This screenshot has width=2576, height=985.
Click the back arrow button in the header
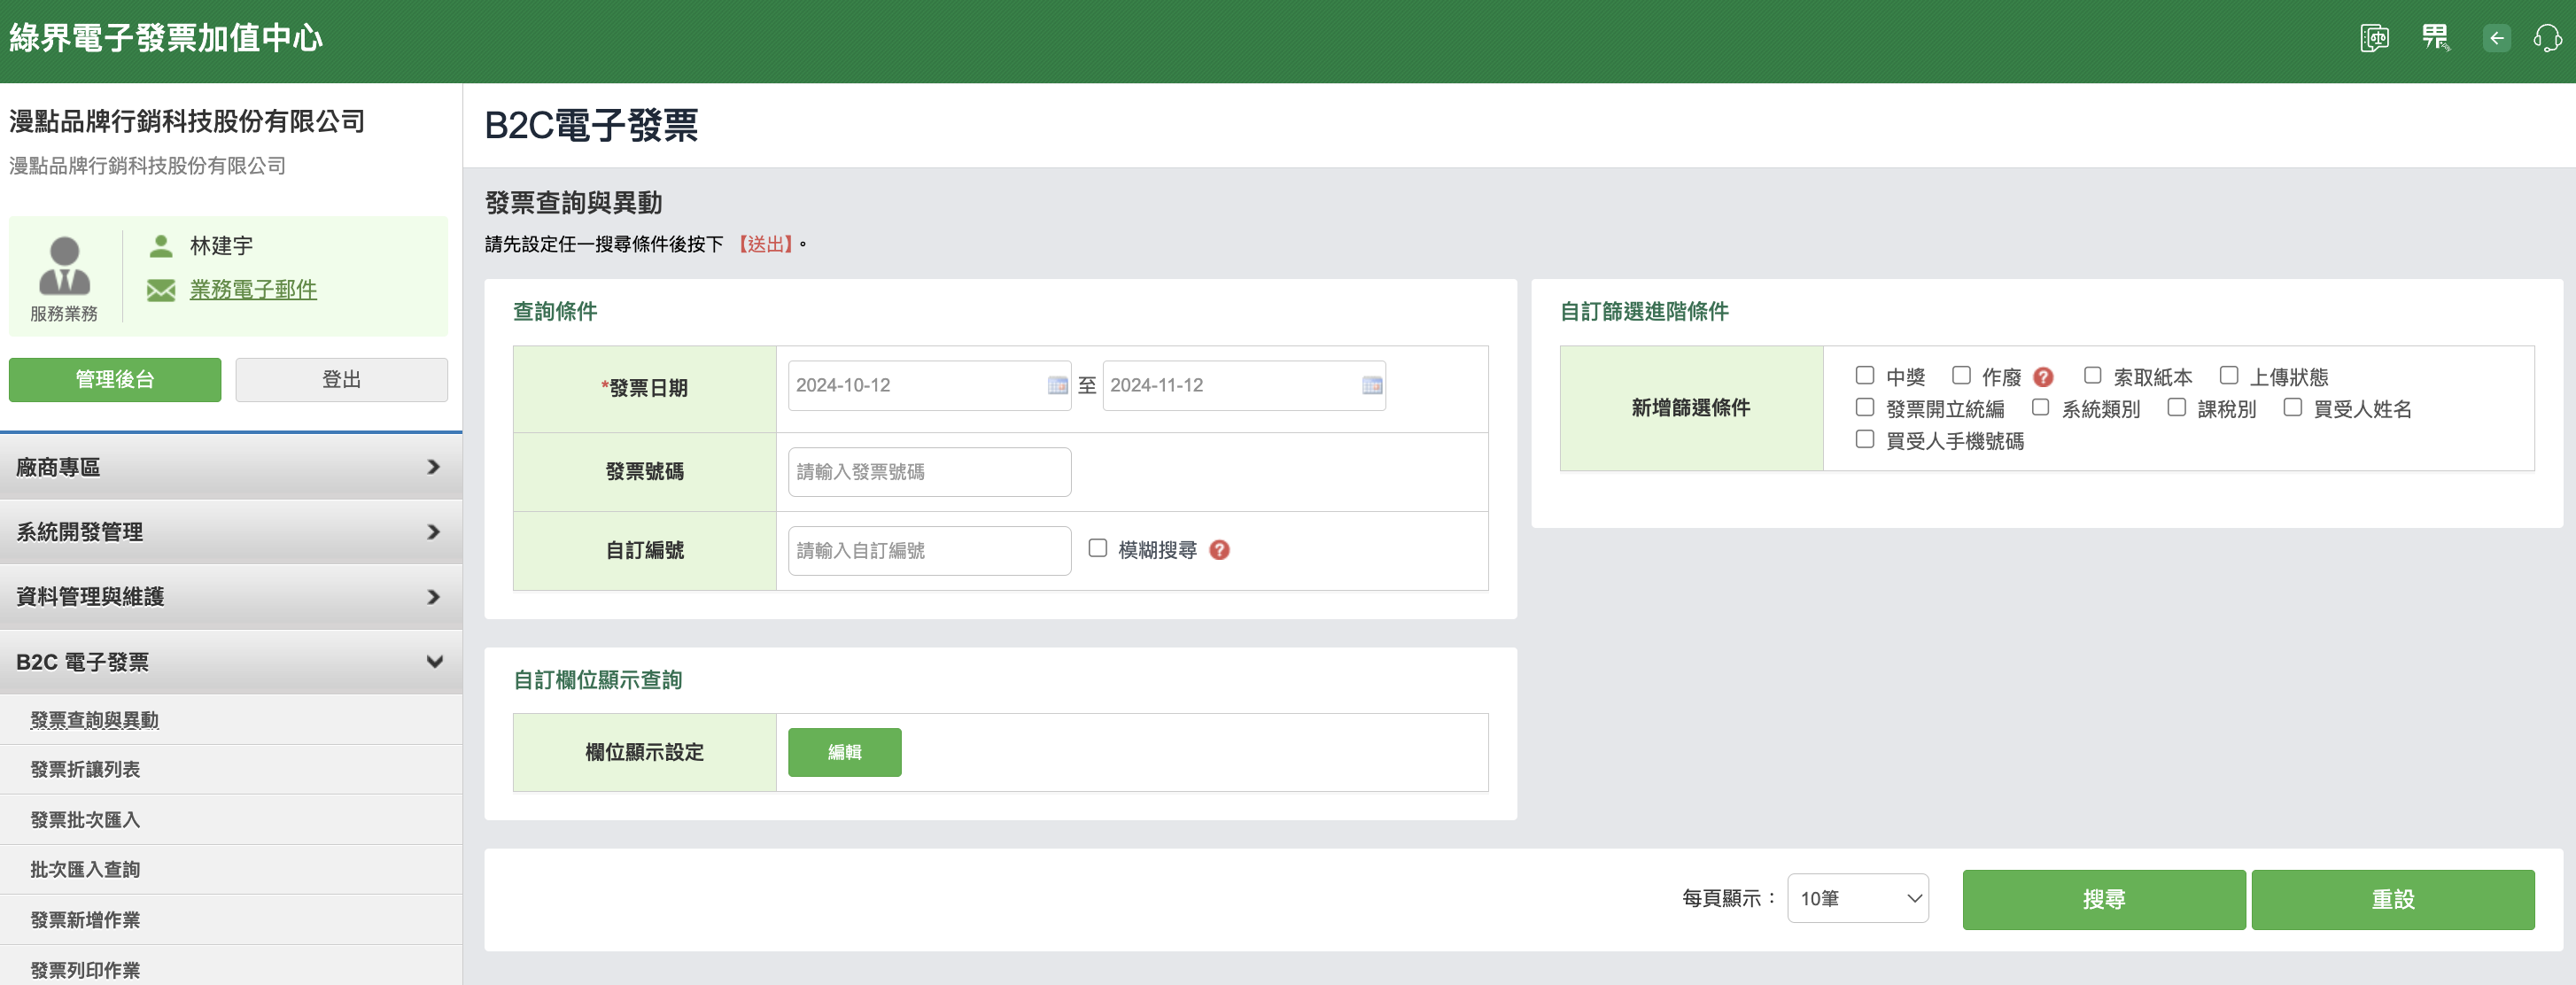[x=2496, y=37]
